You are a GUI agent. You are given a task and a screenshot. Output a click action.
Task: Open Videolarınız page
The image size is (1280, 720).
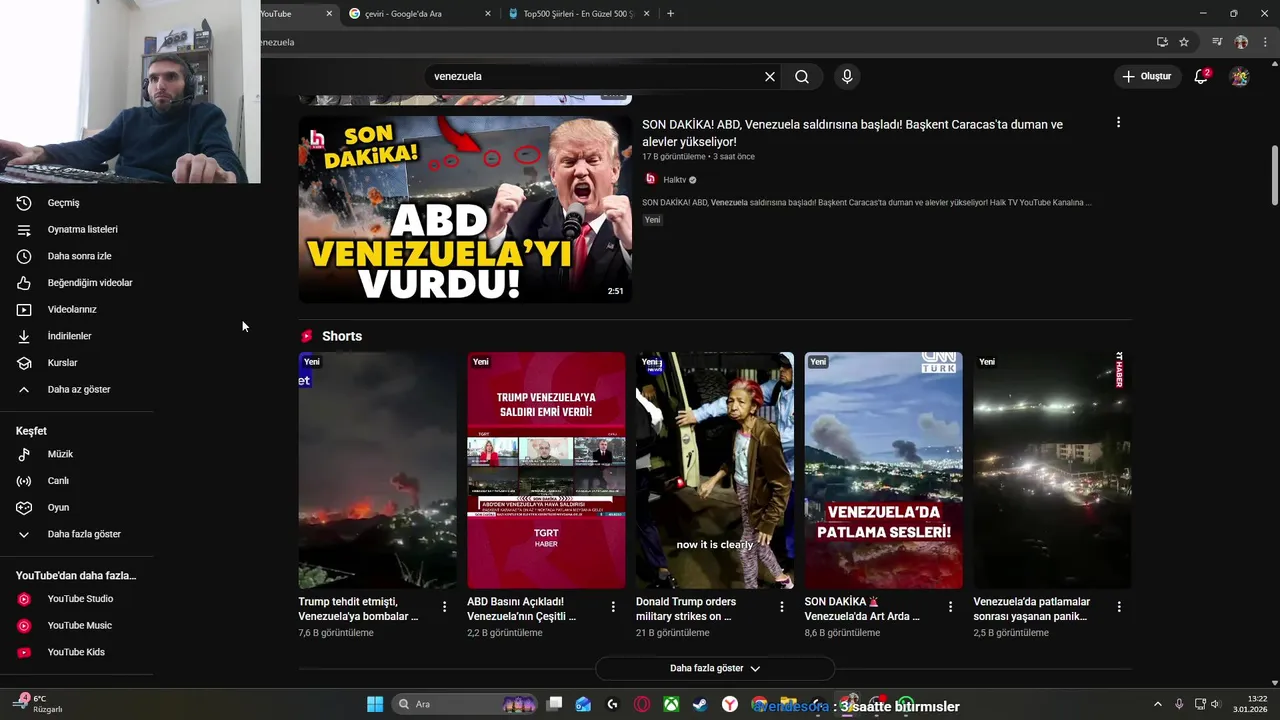[72, 309]
